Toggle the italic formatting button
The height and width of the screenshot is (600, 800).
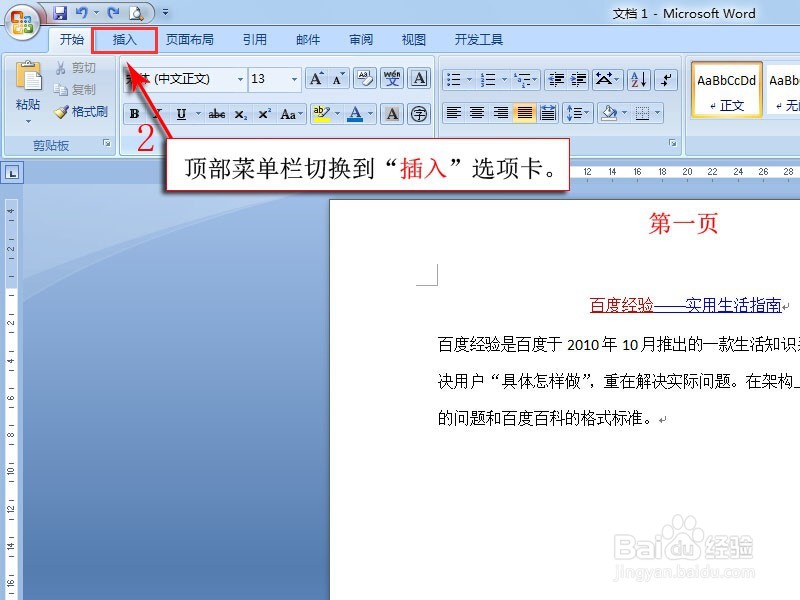pyautogui.click(x=157, y=113)
